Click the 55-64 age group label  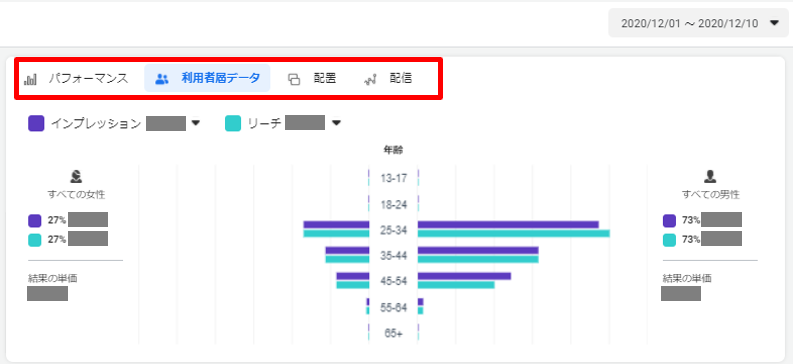coord(393,308)
